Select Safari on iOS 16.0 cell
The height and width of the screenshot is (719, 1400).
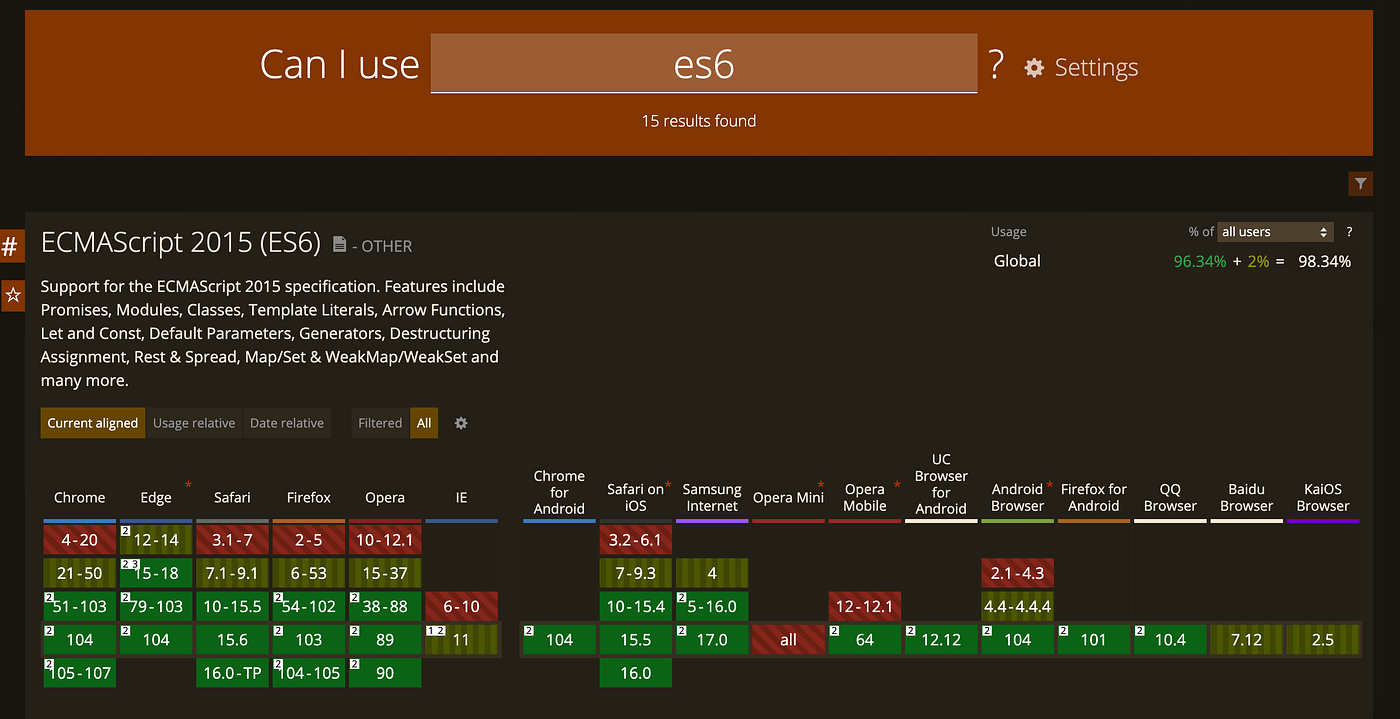[636, 673]
